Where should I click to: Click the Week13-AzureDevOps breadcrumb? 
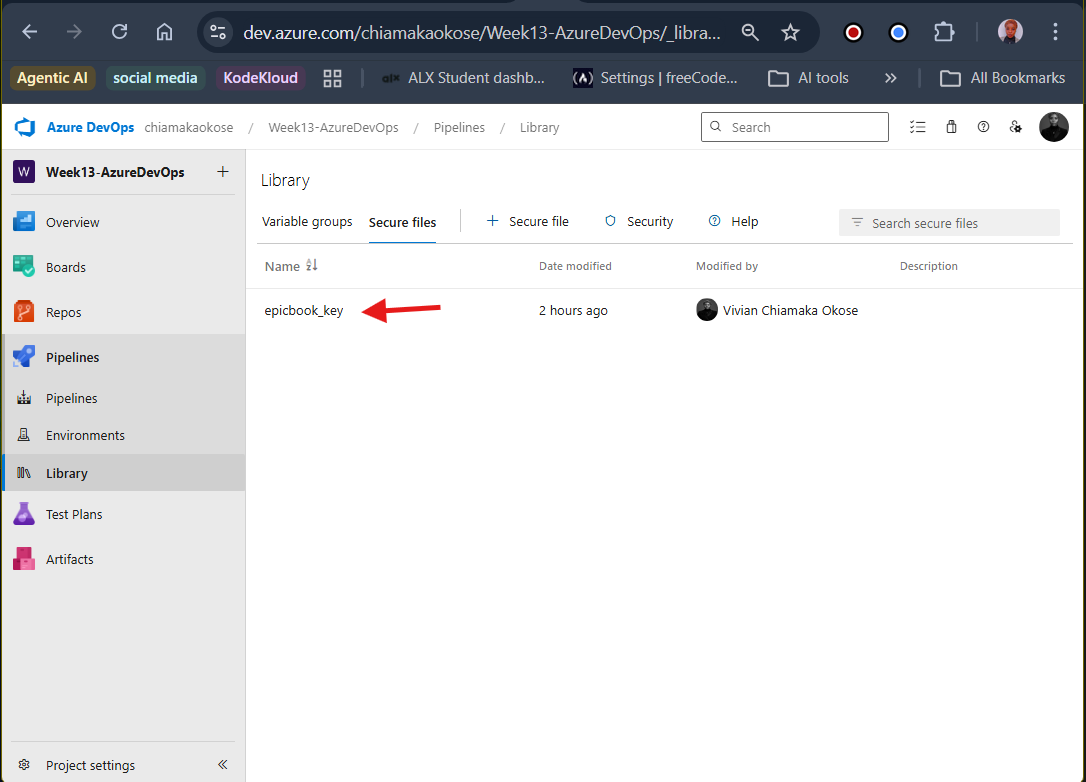click(333, 127)
